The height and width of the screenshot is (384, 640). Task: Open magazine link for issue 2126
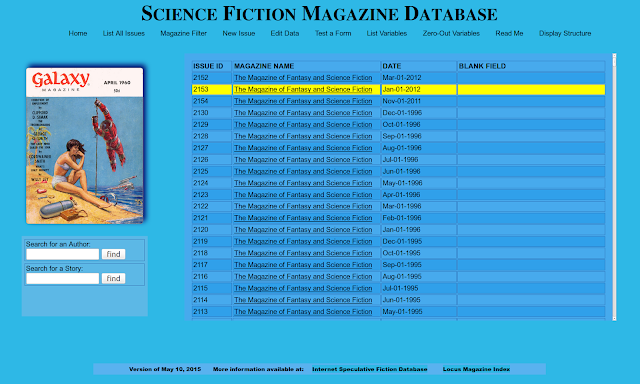pyautogui.click(x=303, y=160)
